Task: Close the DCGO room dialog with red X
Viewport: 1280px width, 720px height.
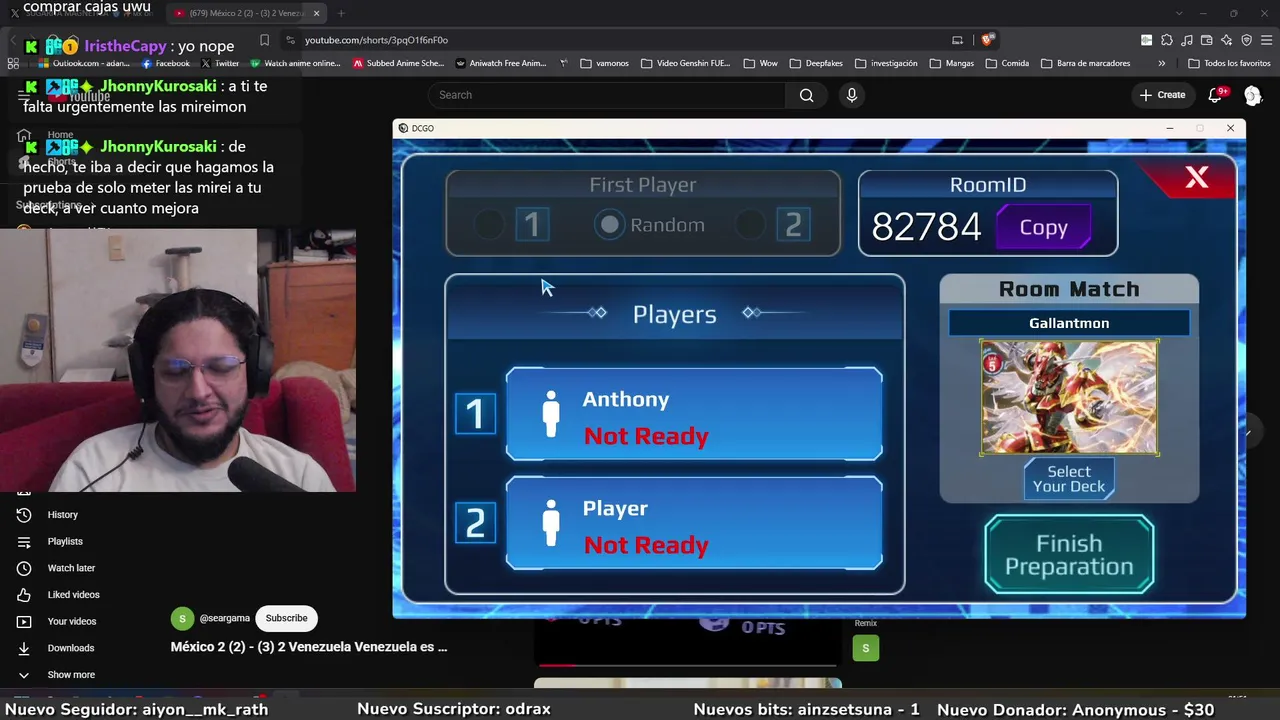Action: (1196, 178)
